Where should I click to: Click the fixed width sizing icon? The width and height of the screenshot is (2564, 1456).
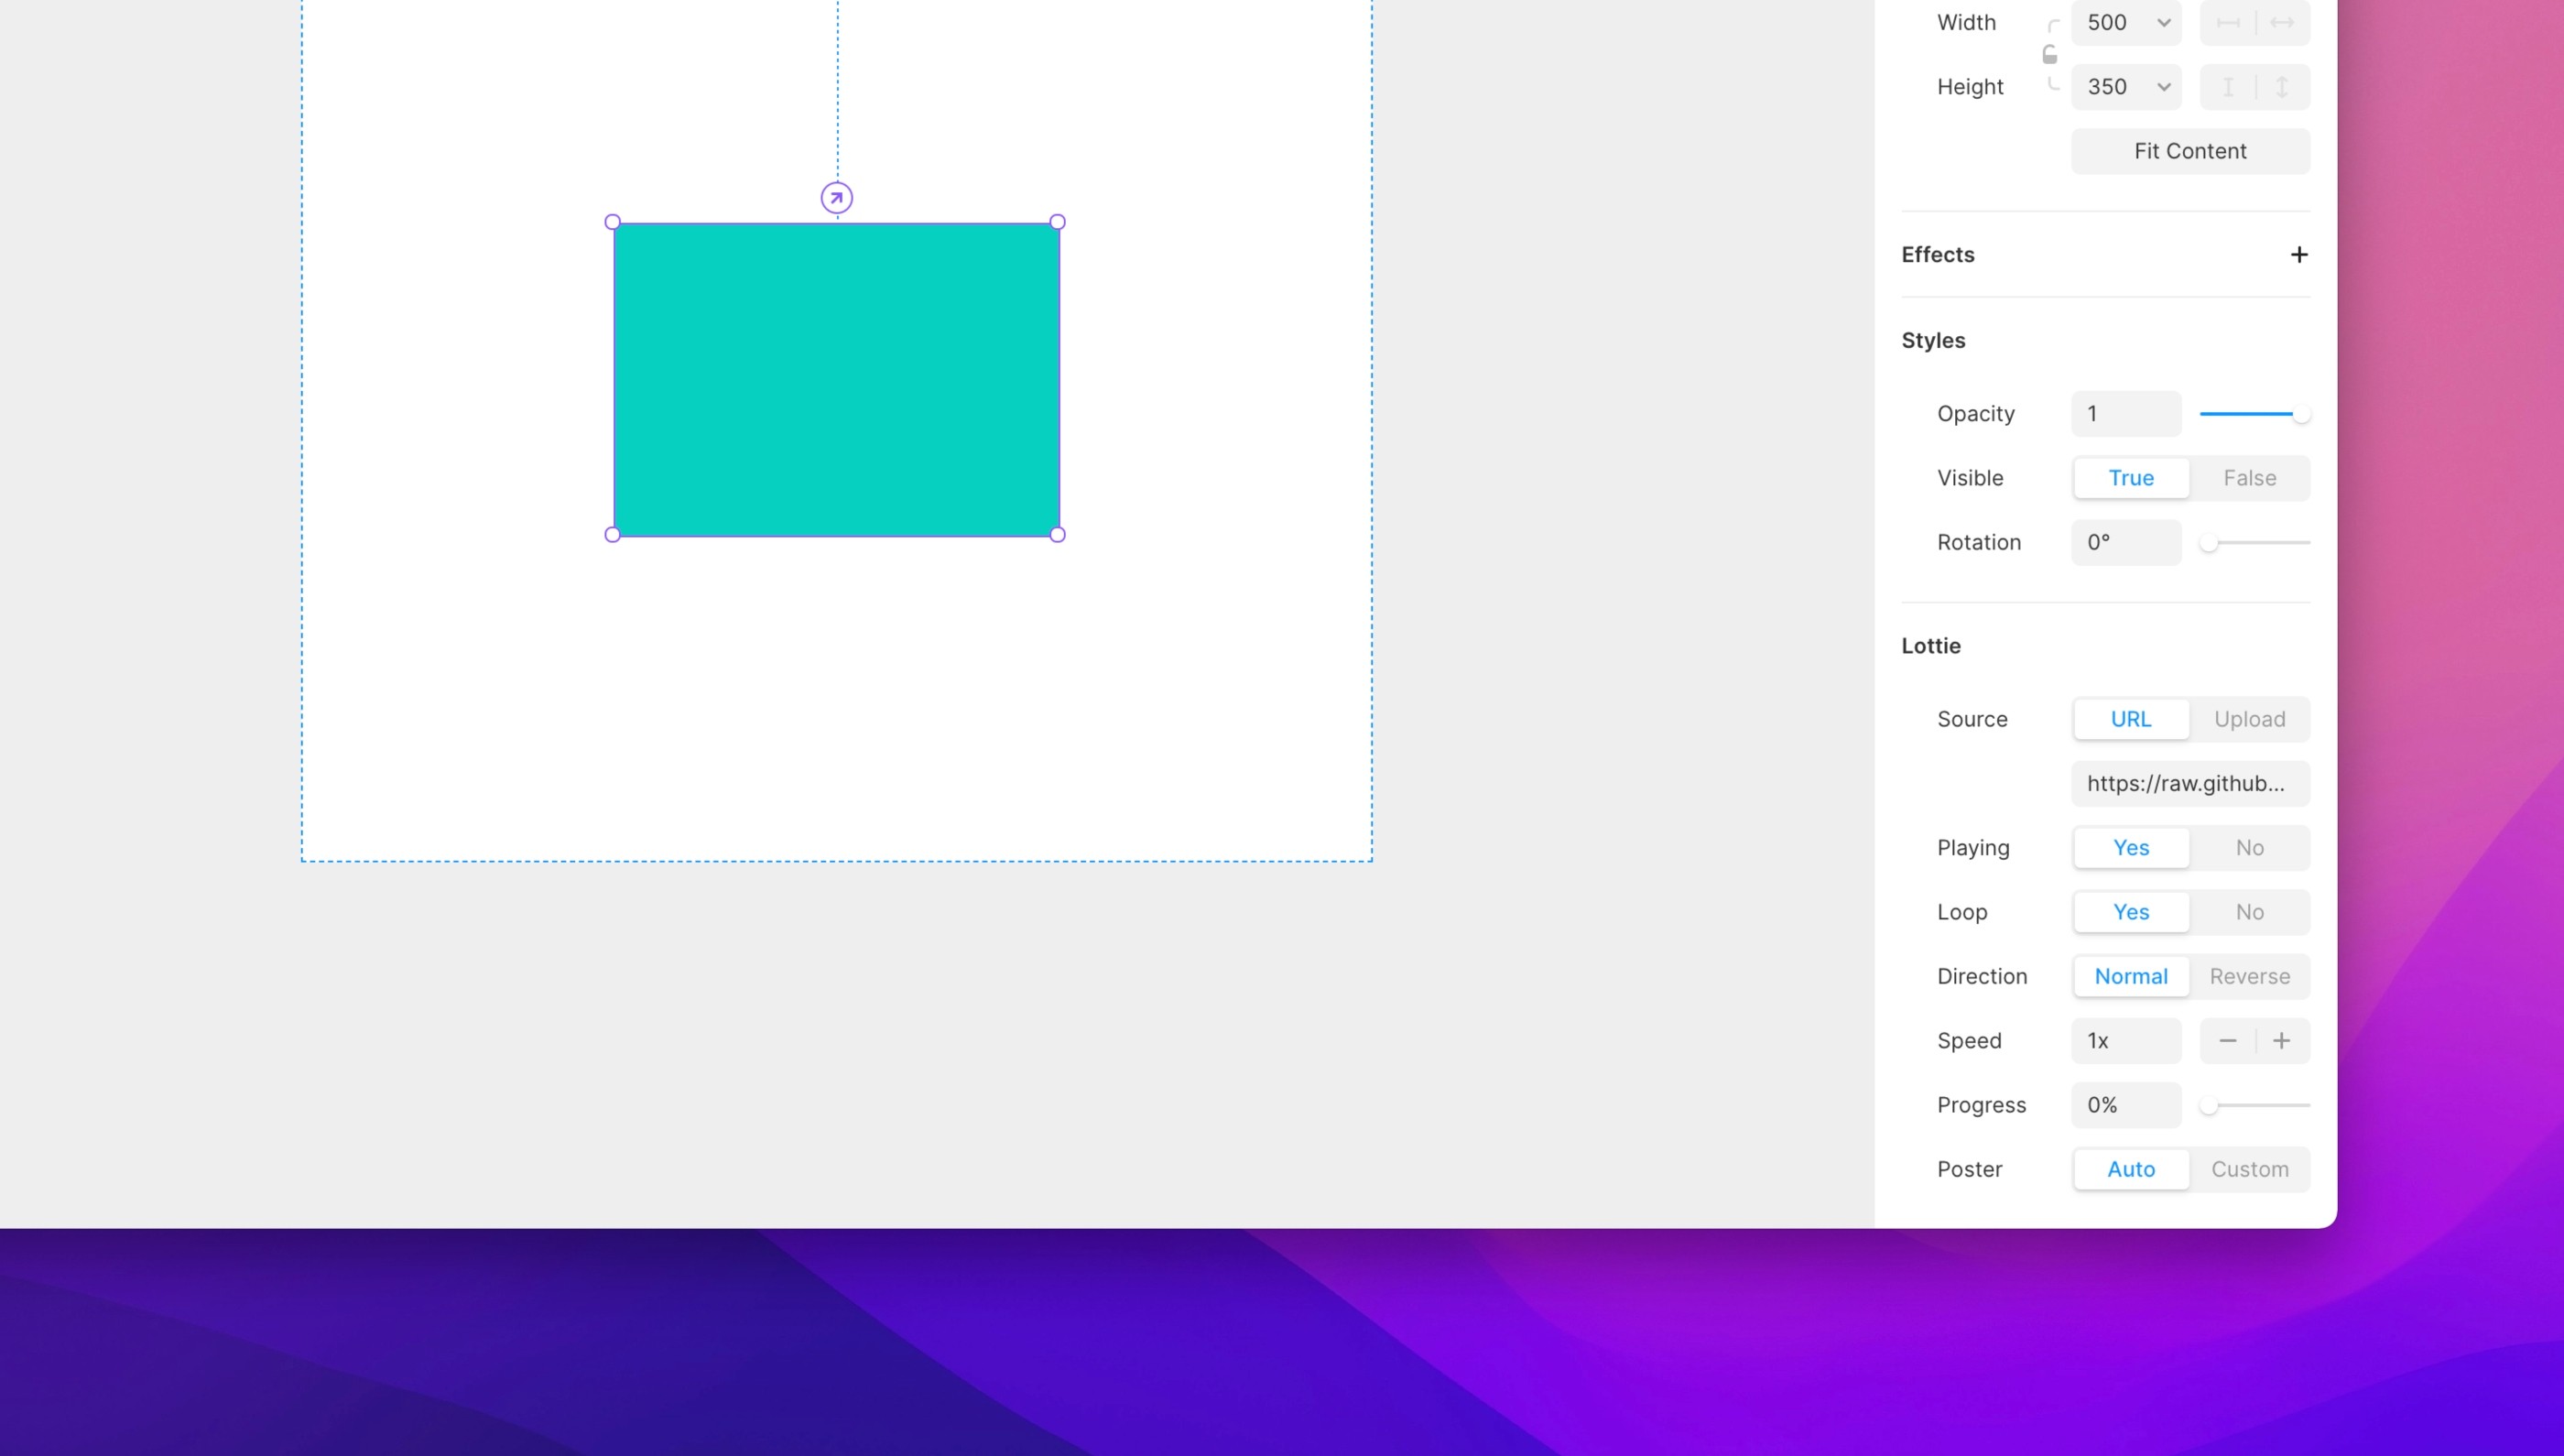pos(2228,23)
